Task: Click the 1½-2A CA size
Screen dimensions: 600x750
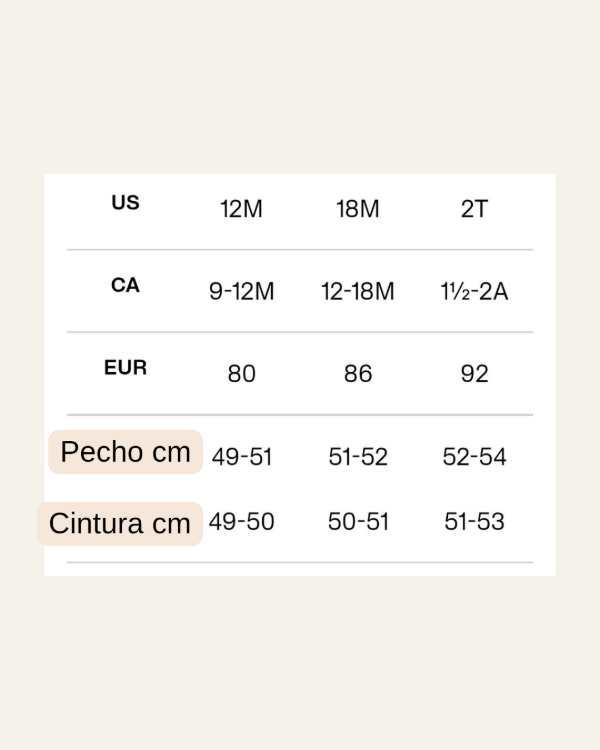Action: (474, 292)
